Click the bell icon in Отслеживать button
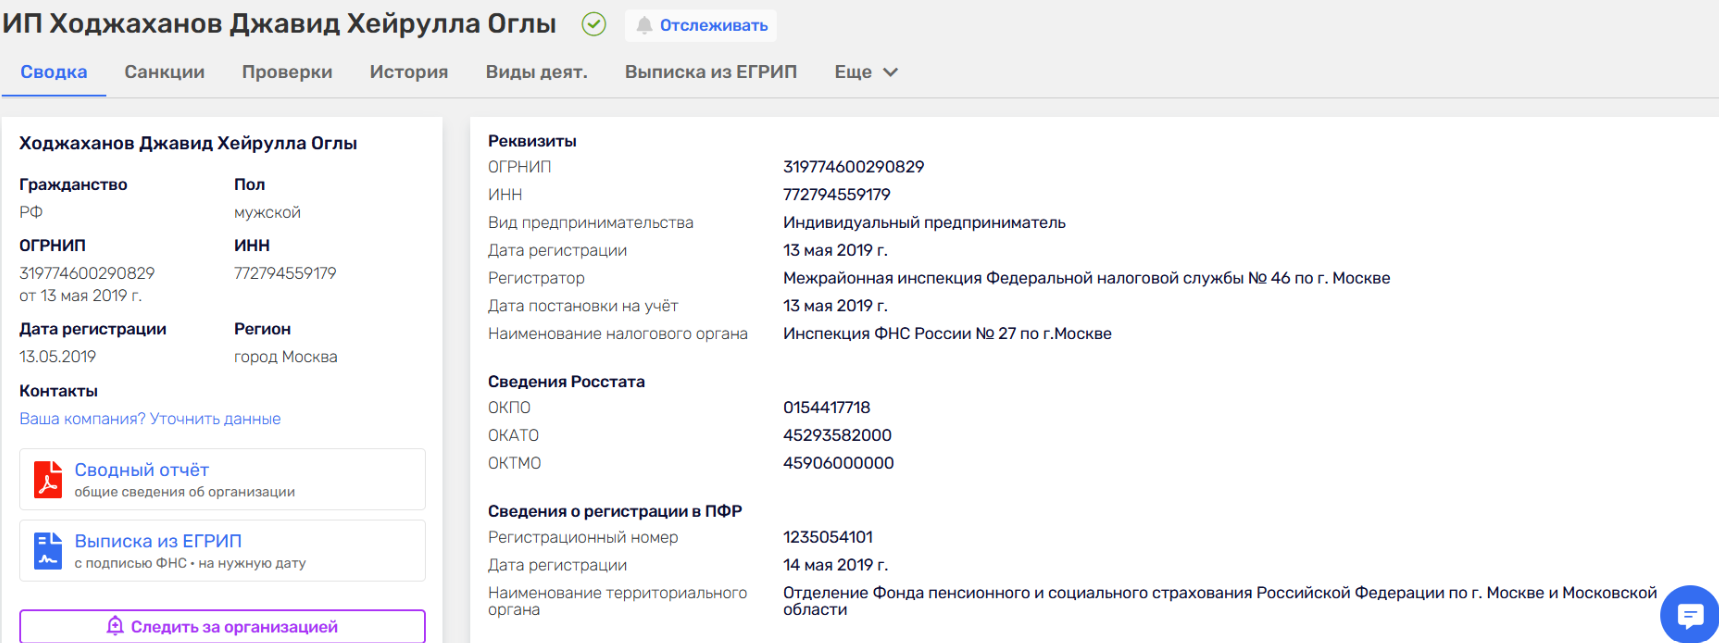This screenshot has height=643, width=1719. point(644,25)
